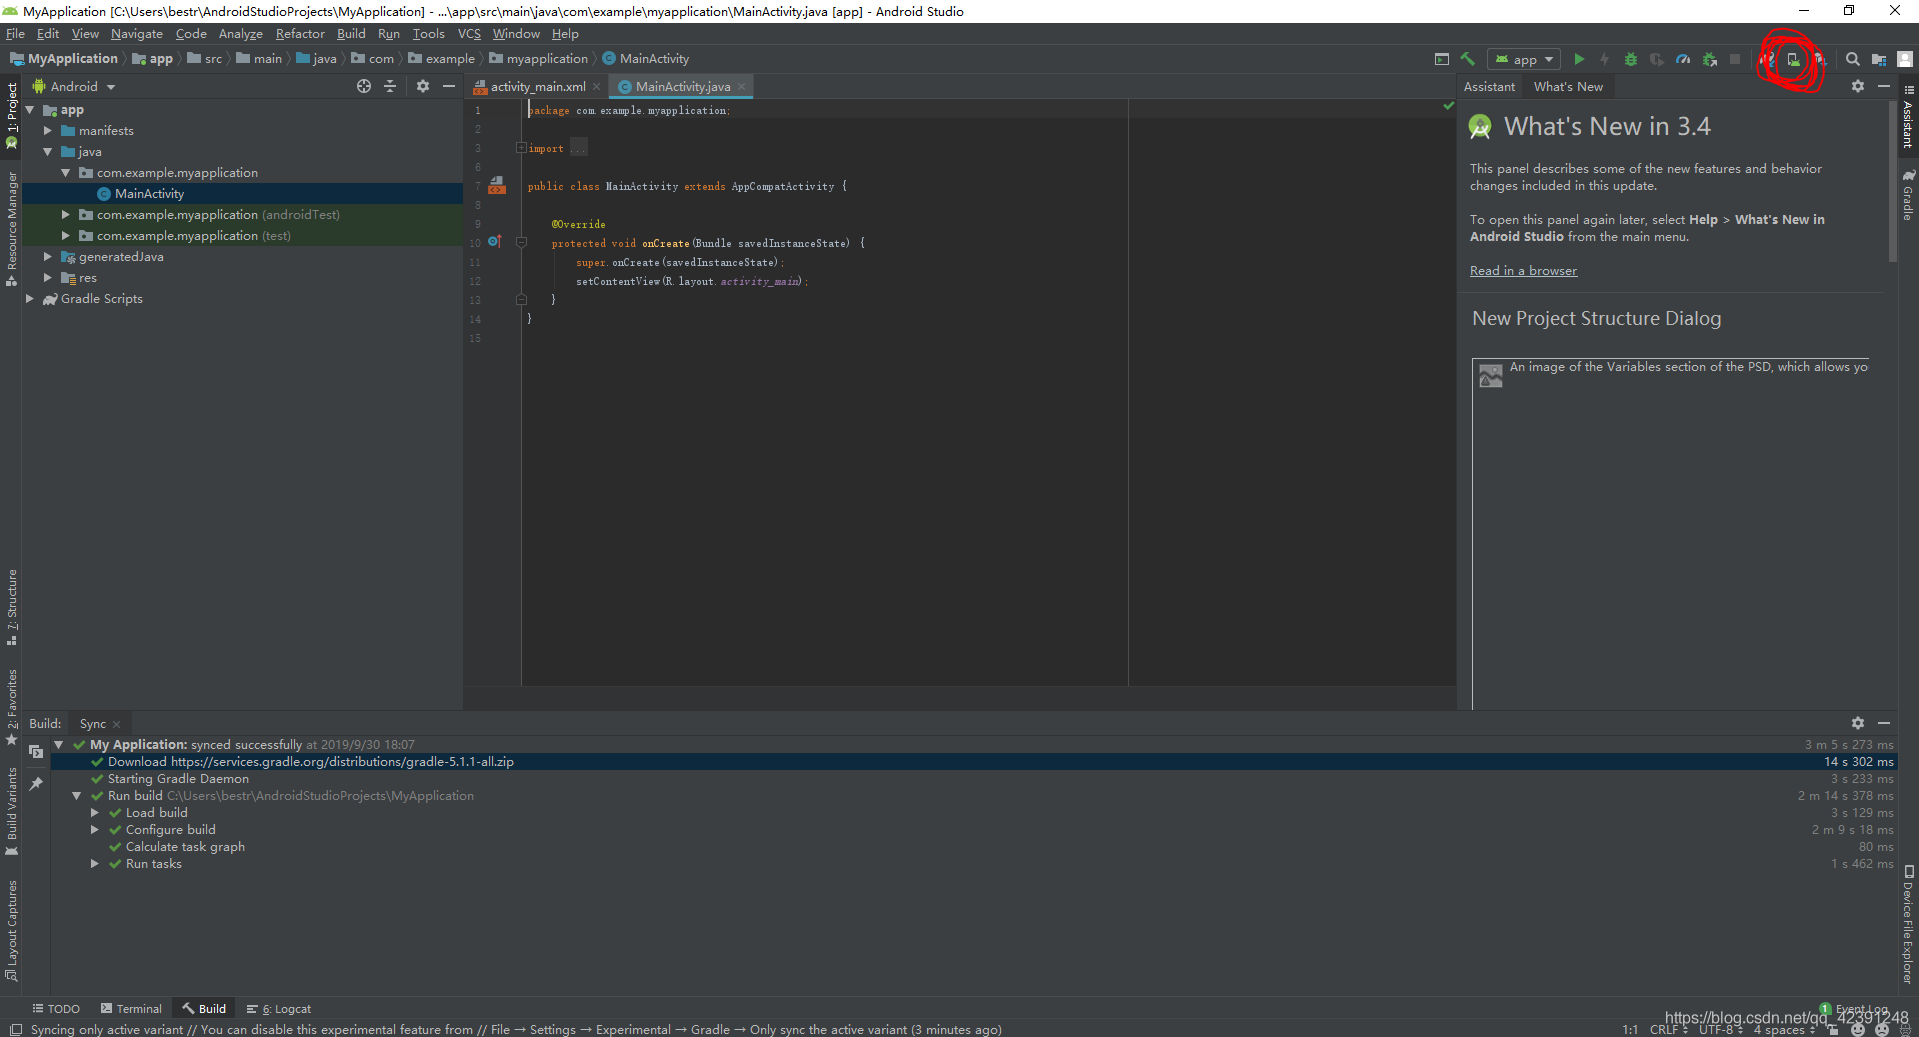Click the Read in a browser link
Screen dimensions: 1919x1037
[1522, 270]
